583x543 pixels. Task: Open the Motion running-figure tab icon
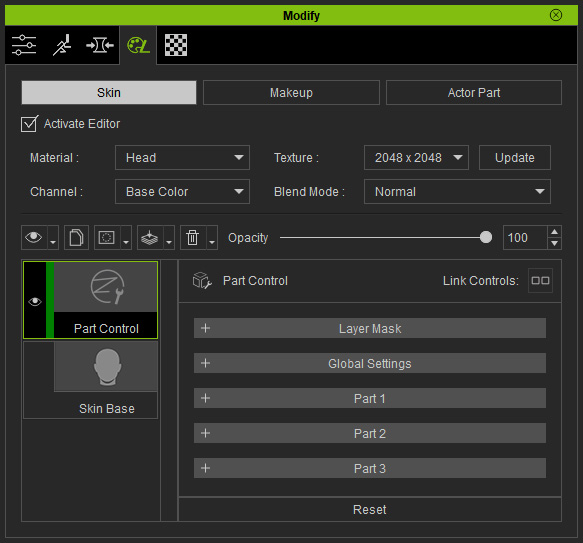[62, 45]
